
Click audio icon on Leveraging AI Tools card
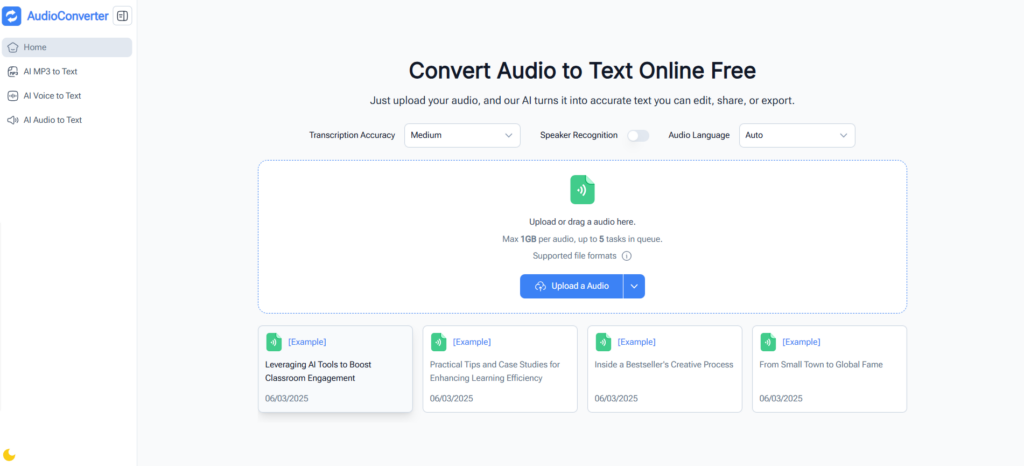pyautogui.click(x=274, y=342)
